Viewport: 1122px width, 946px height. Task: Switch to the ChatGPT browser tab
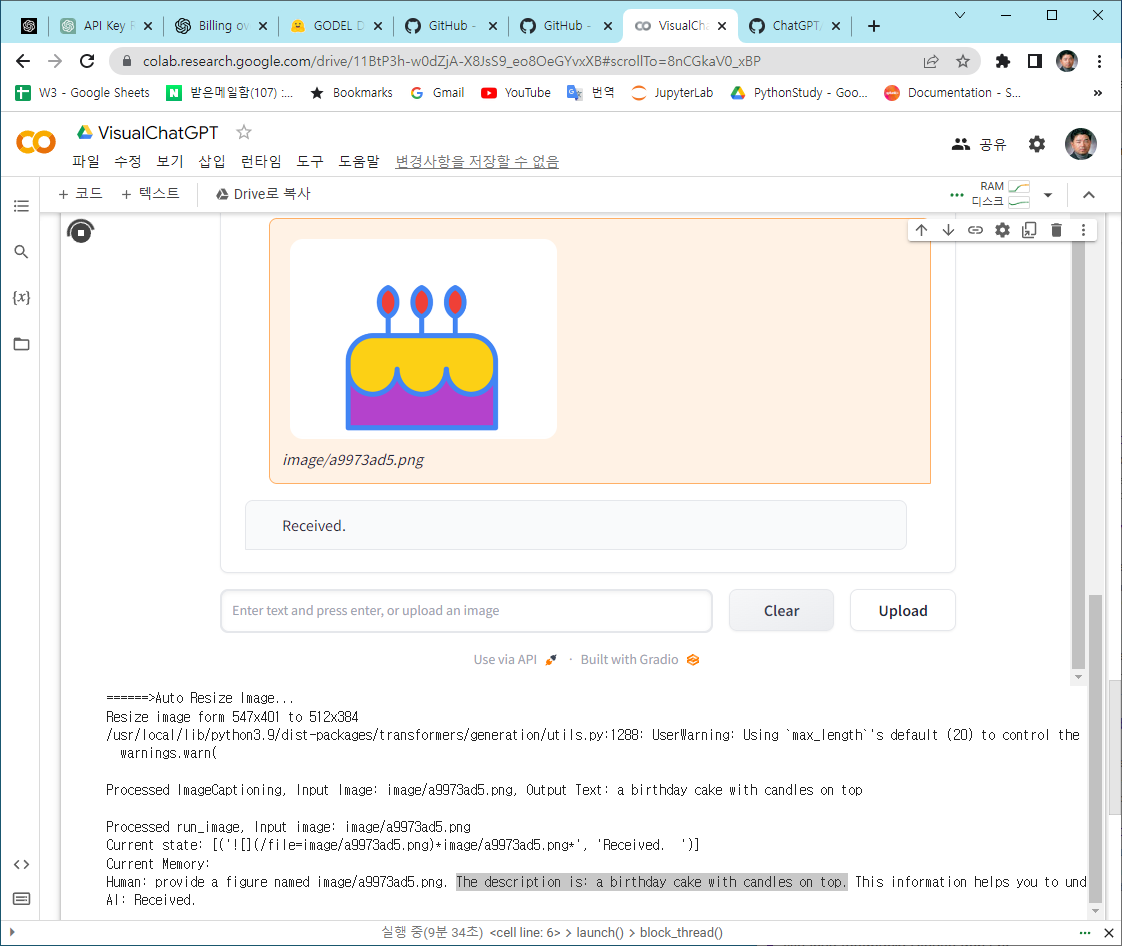coord(795,25)
